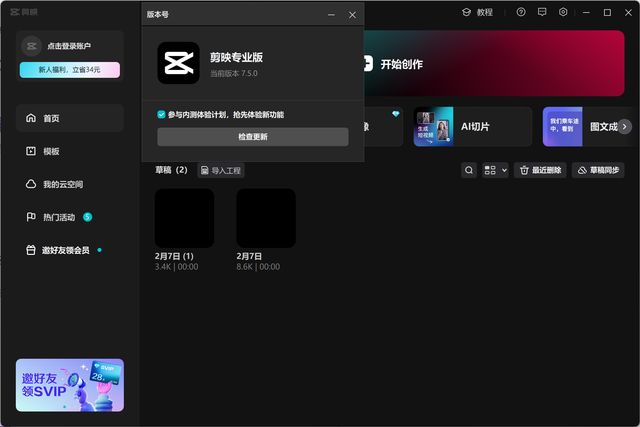Viewport: 640px width, 427px height.
Task: Click the current version 7.5.0 text
Action: coord(234,73)
